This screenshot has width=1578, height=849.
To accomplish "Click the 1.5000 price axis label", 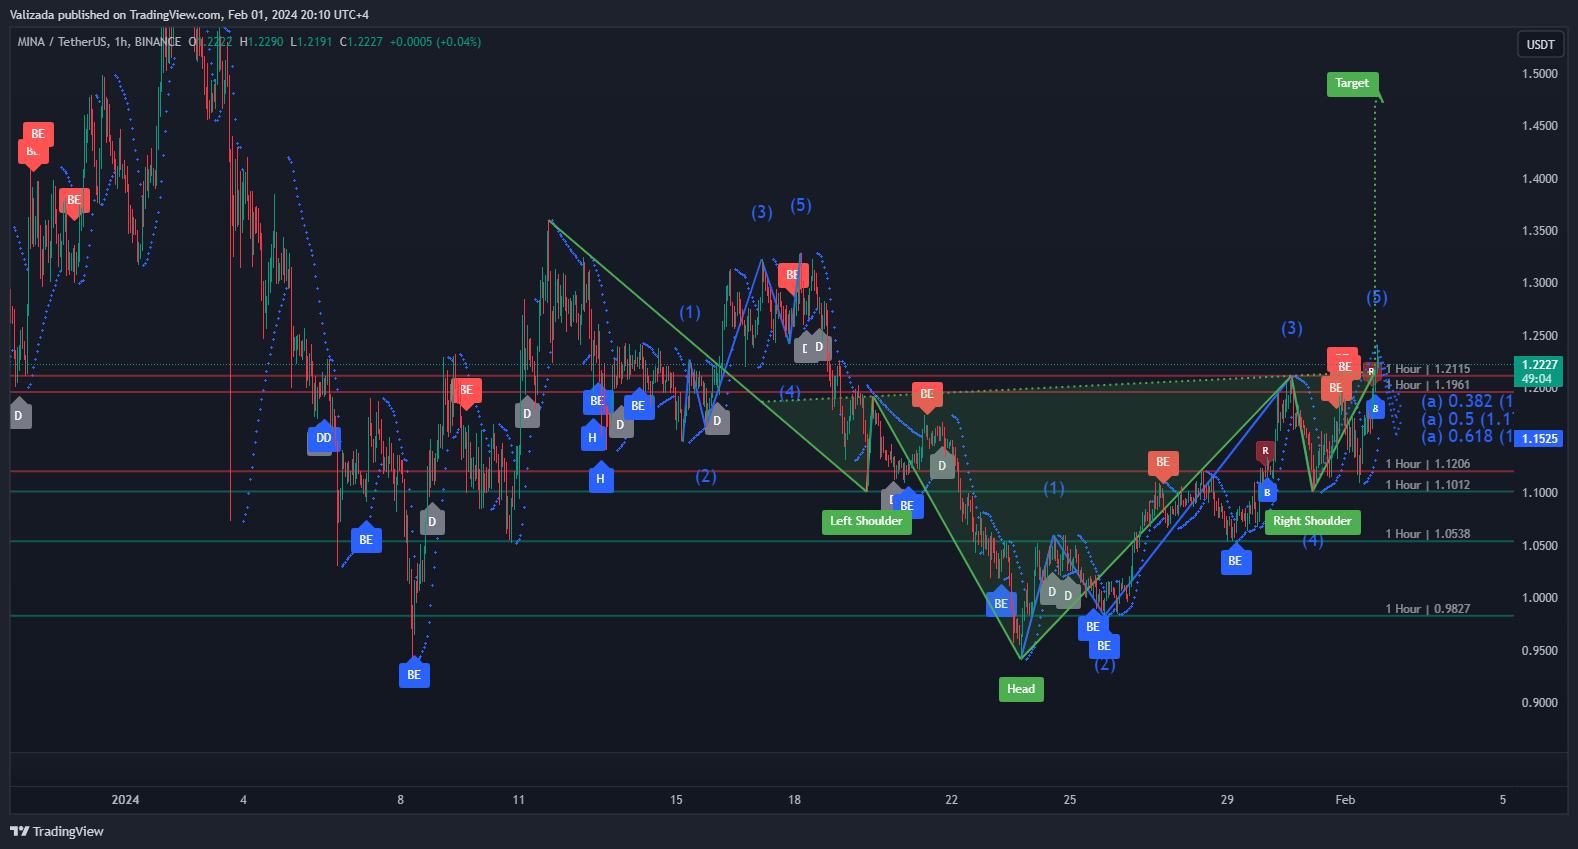I will pyautogui.click(x=1540, y=74).
